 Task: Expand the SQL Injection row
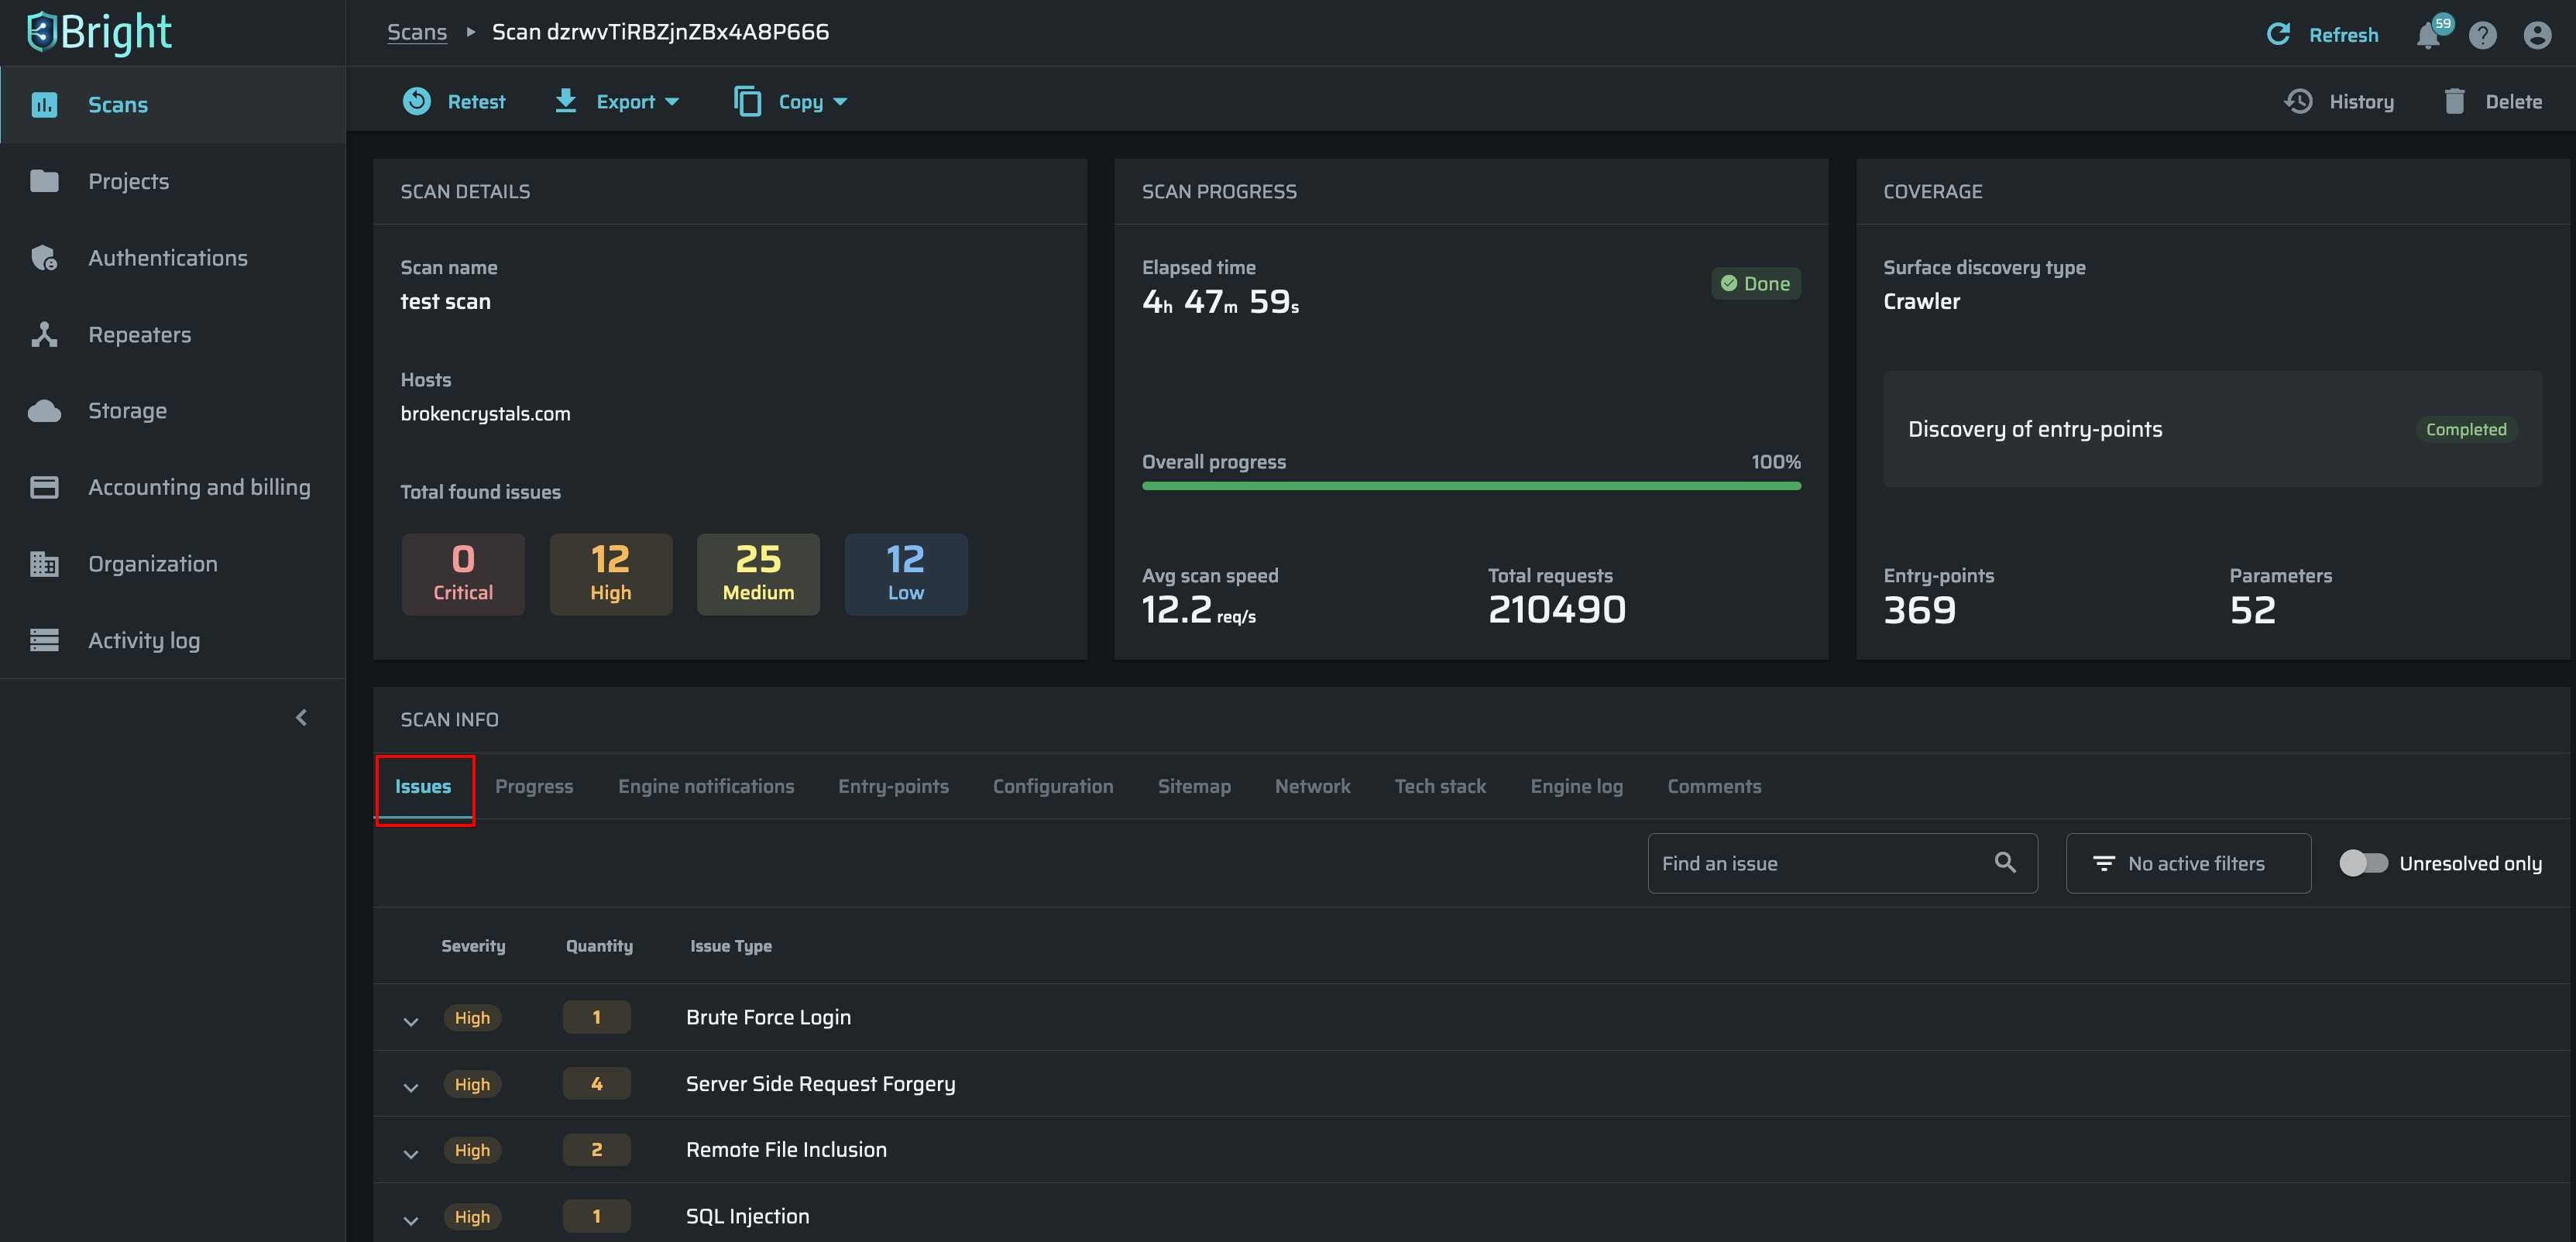(x=411, y=1219)
